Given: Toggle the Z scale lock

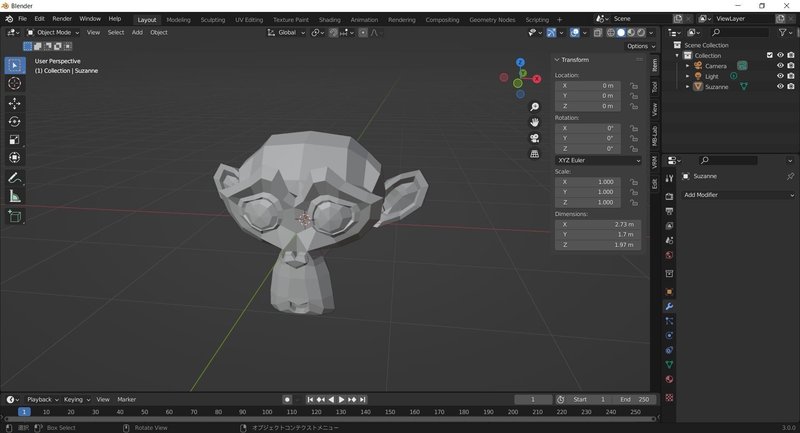Looking at the screenshot, I should pyautogui.click(x=633, y=202).
